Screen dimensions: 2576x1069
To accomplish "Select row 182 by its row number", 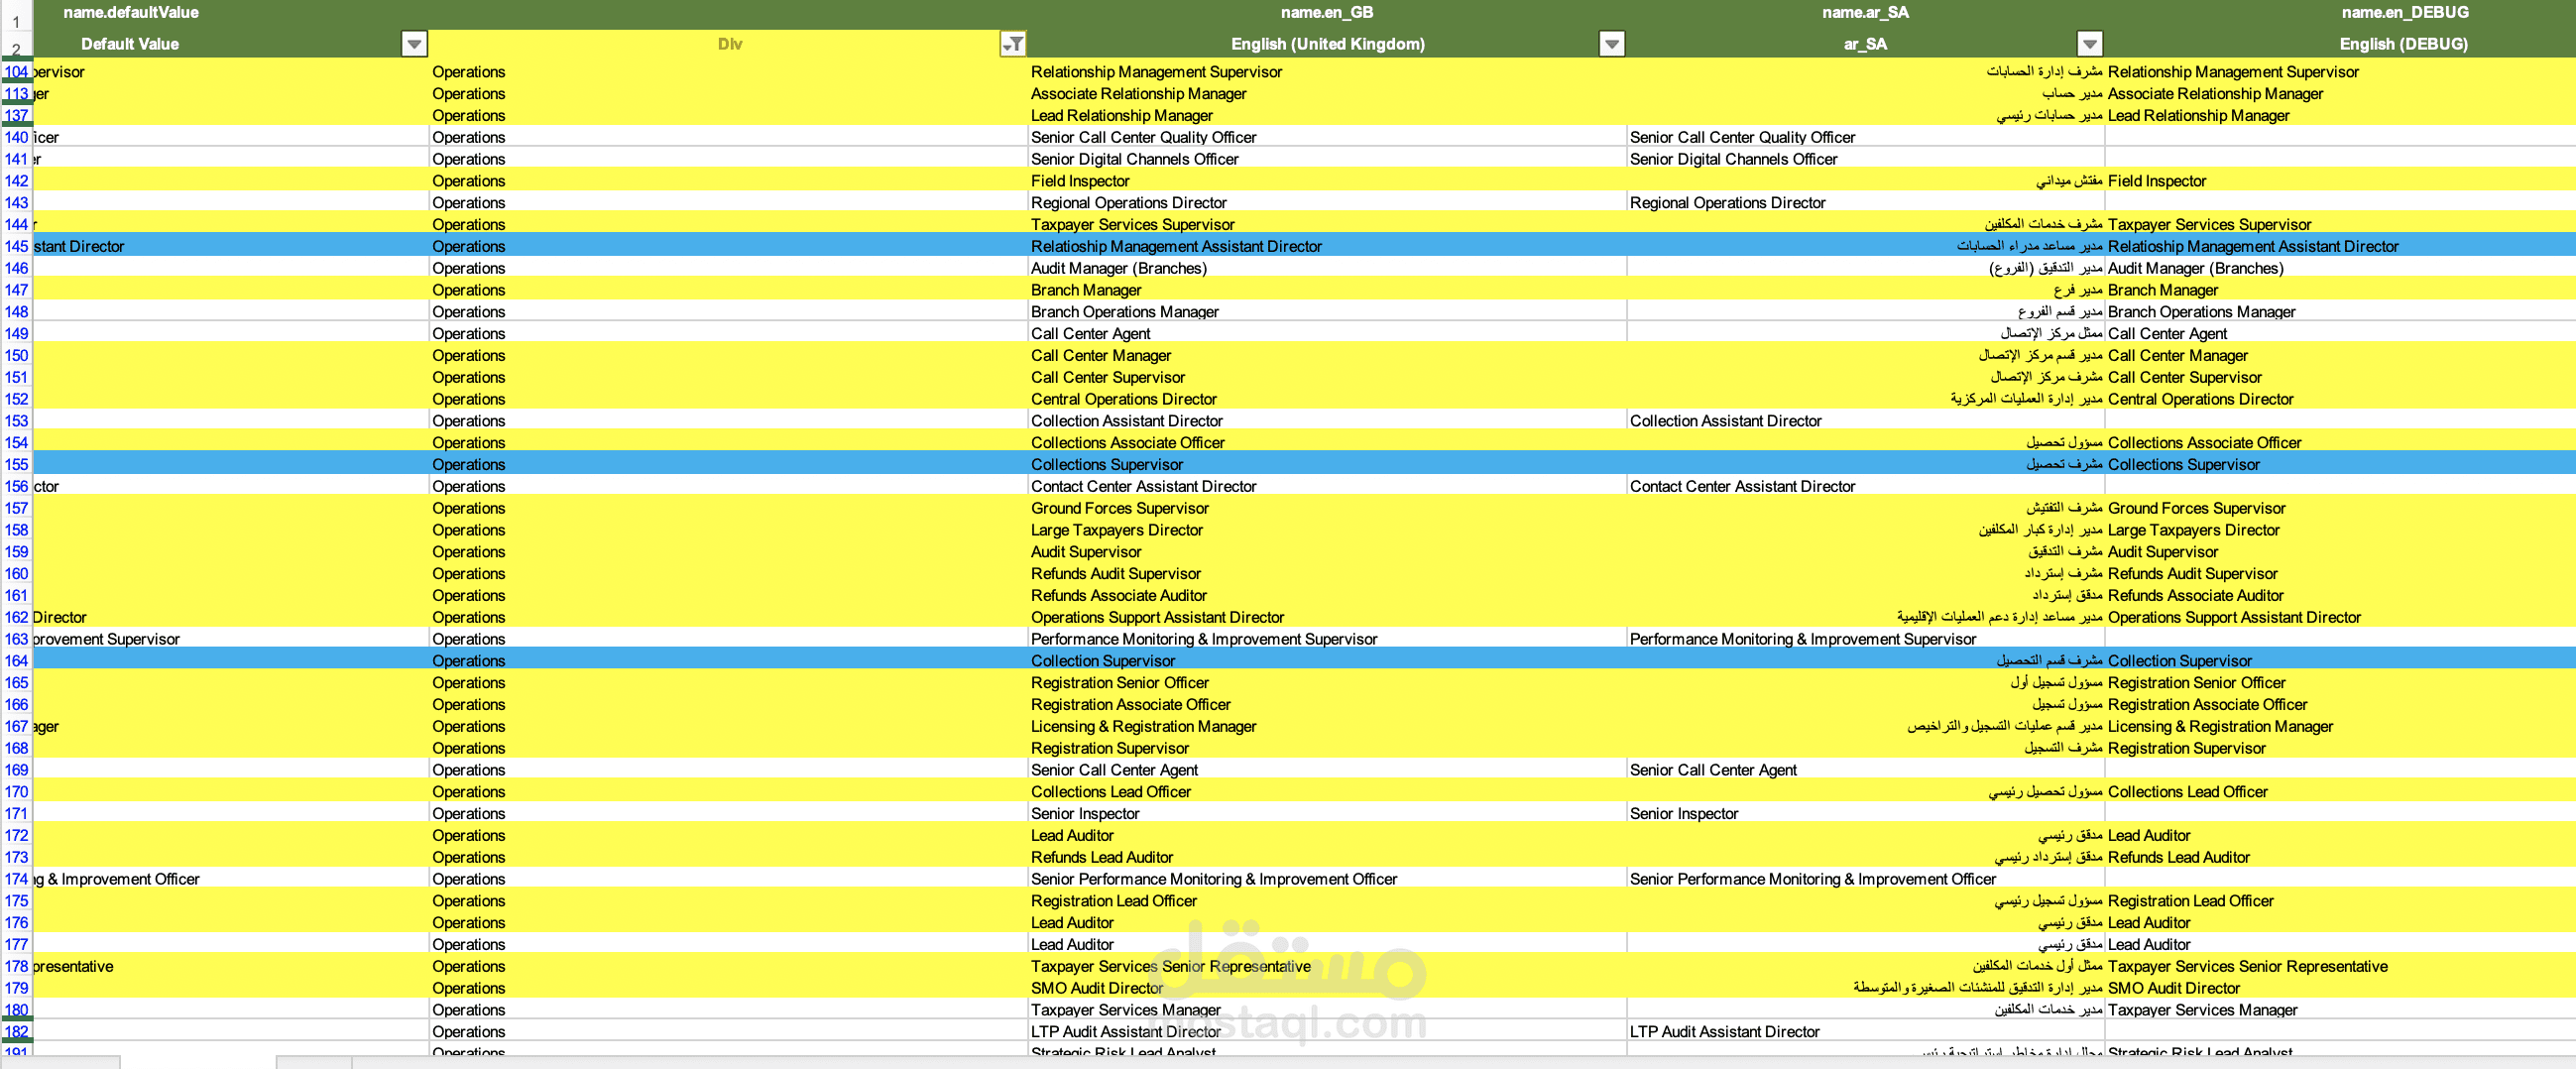I will [x=16, y=1032].
